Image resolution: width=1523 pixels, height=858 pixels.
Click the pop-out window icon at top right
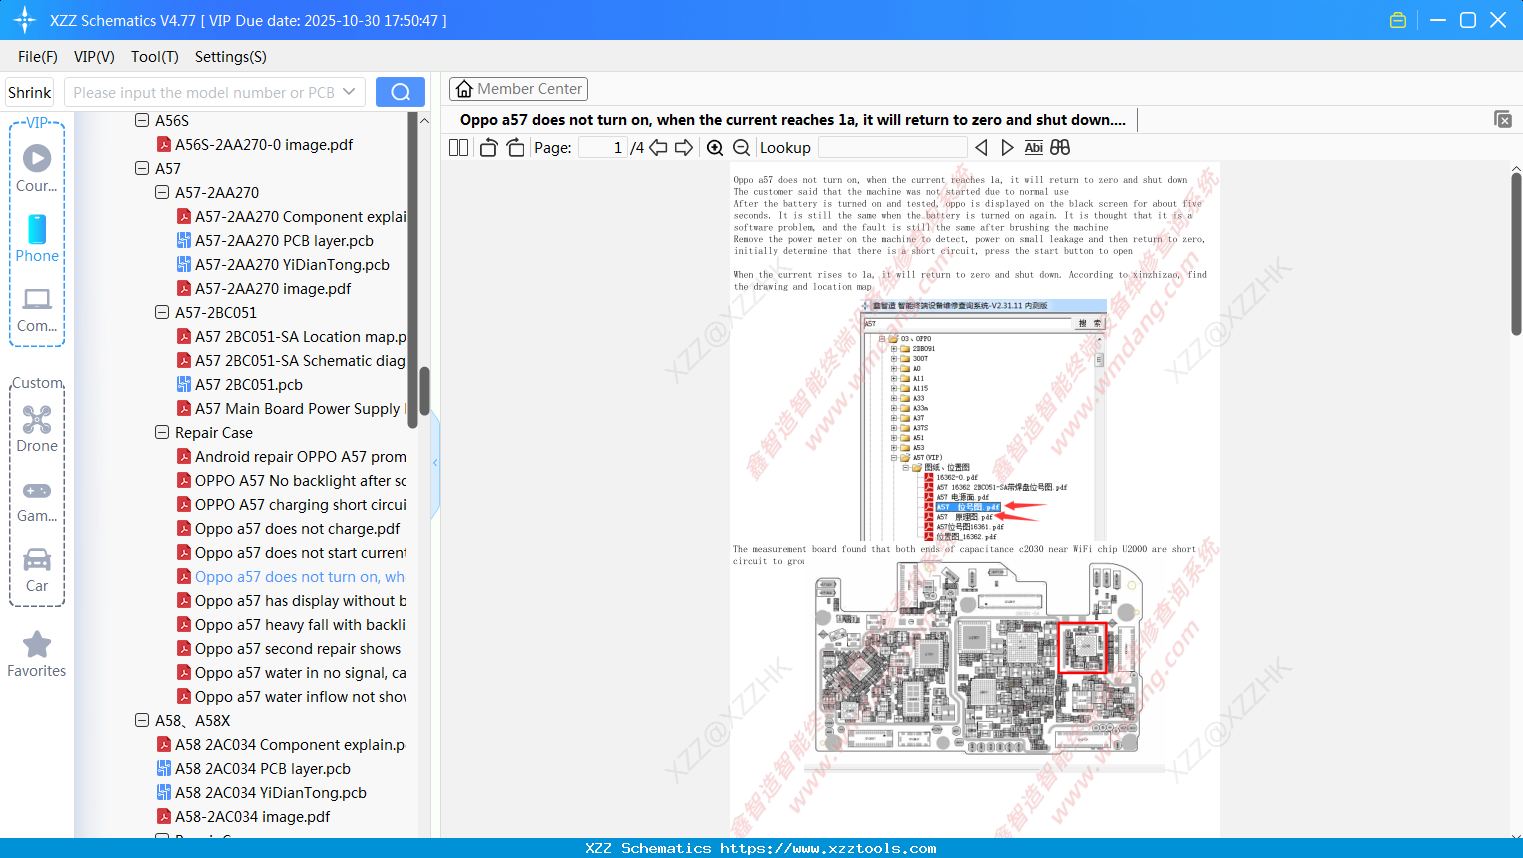click(1503, 119)
